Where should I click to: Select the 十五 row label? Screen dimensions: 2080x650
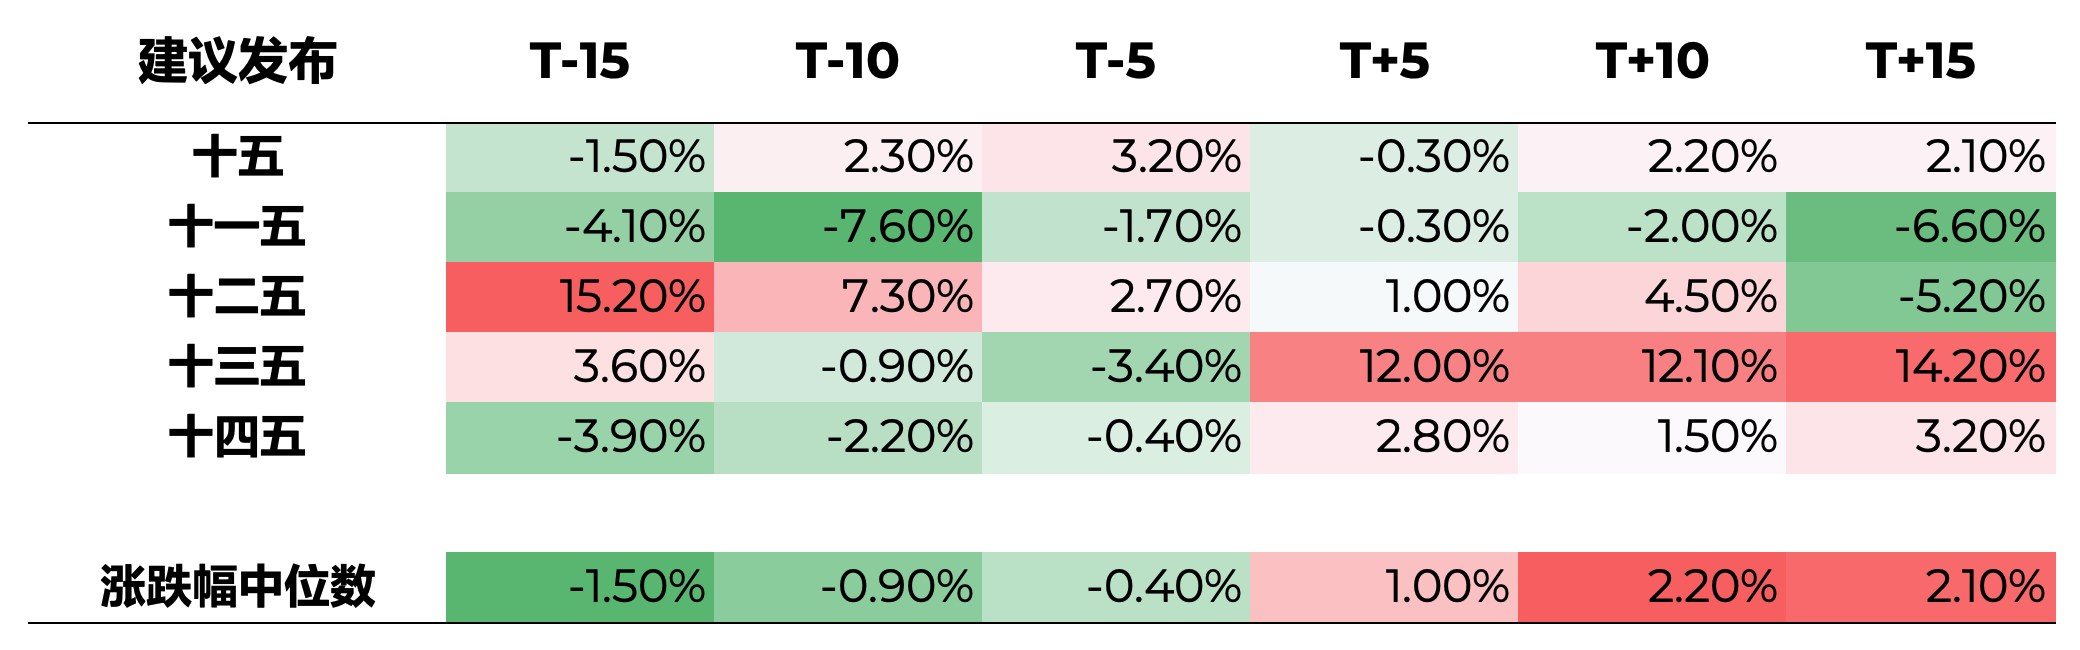click(237, 158)
